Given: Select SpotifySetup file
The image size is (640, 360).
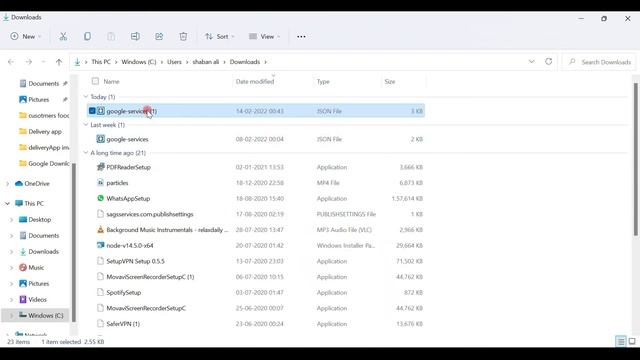Looking at the screenshot, I should pyautogui.click(x=256, y=293).
